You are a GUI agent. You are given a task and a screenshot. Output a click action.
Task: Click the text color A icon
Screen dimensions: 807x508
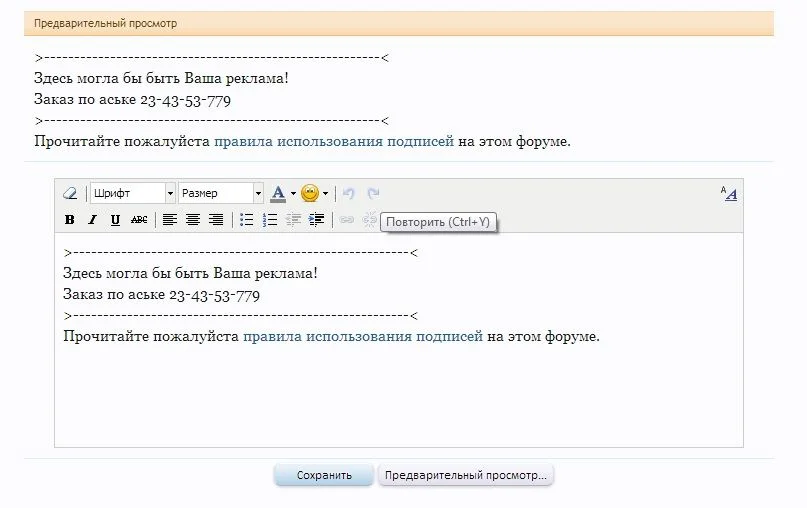[x=278, y=194]
